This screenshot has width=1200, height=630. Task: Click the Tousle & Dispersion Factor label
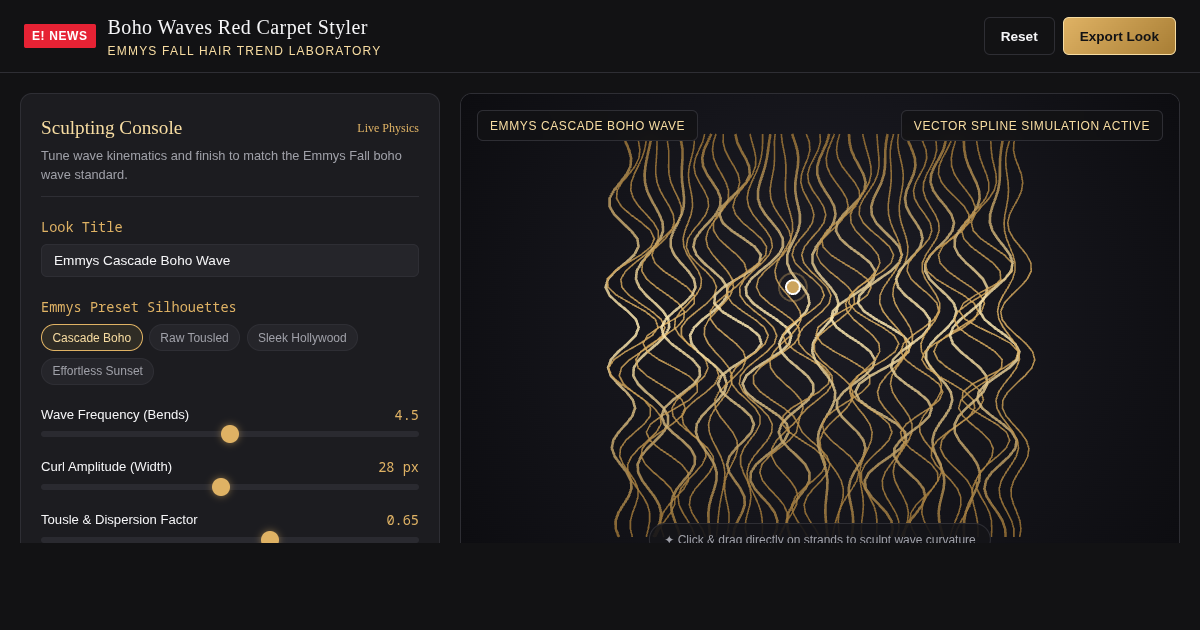(120, 520)
